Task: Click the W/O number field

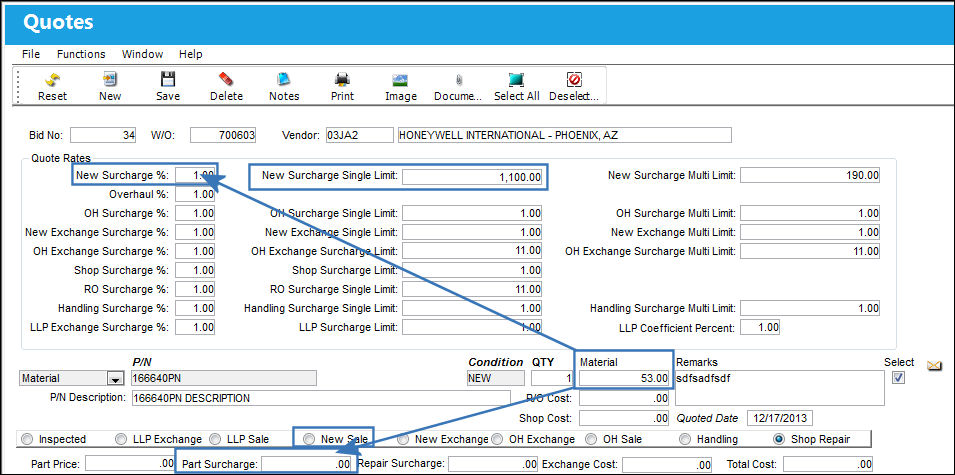Action: 223,135
